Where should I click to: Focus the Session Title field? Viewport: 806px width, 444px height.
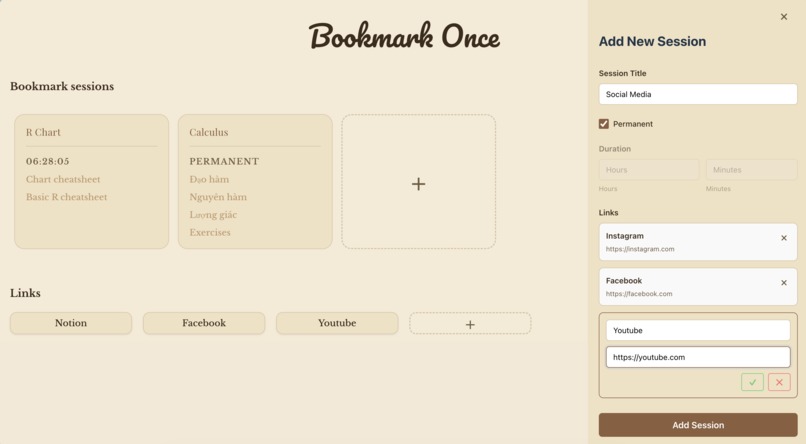[x=698, y=94]
